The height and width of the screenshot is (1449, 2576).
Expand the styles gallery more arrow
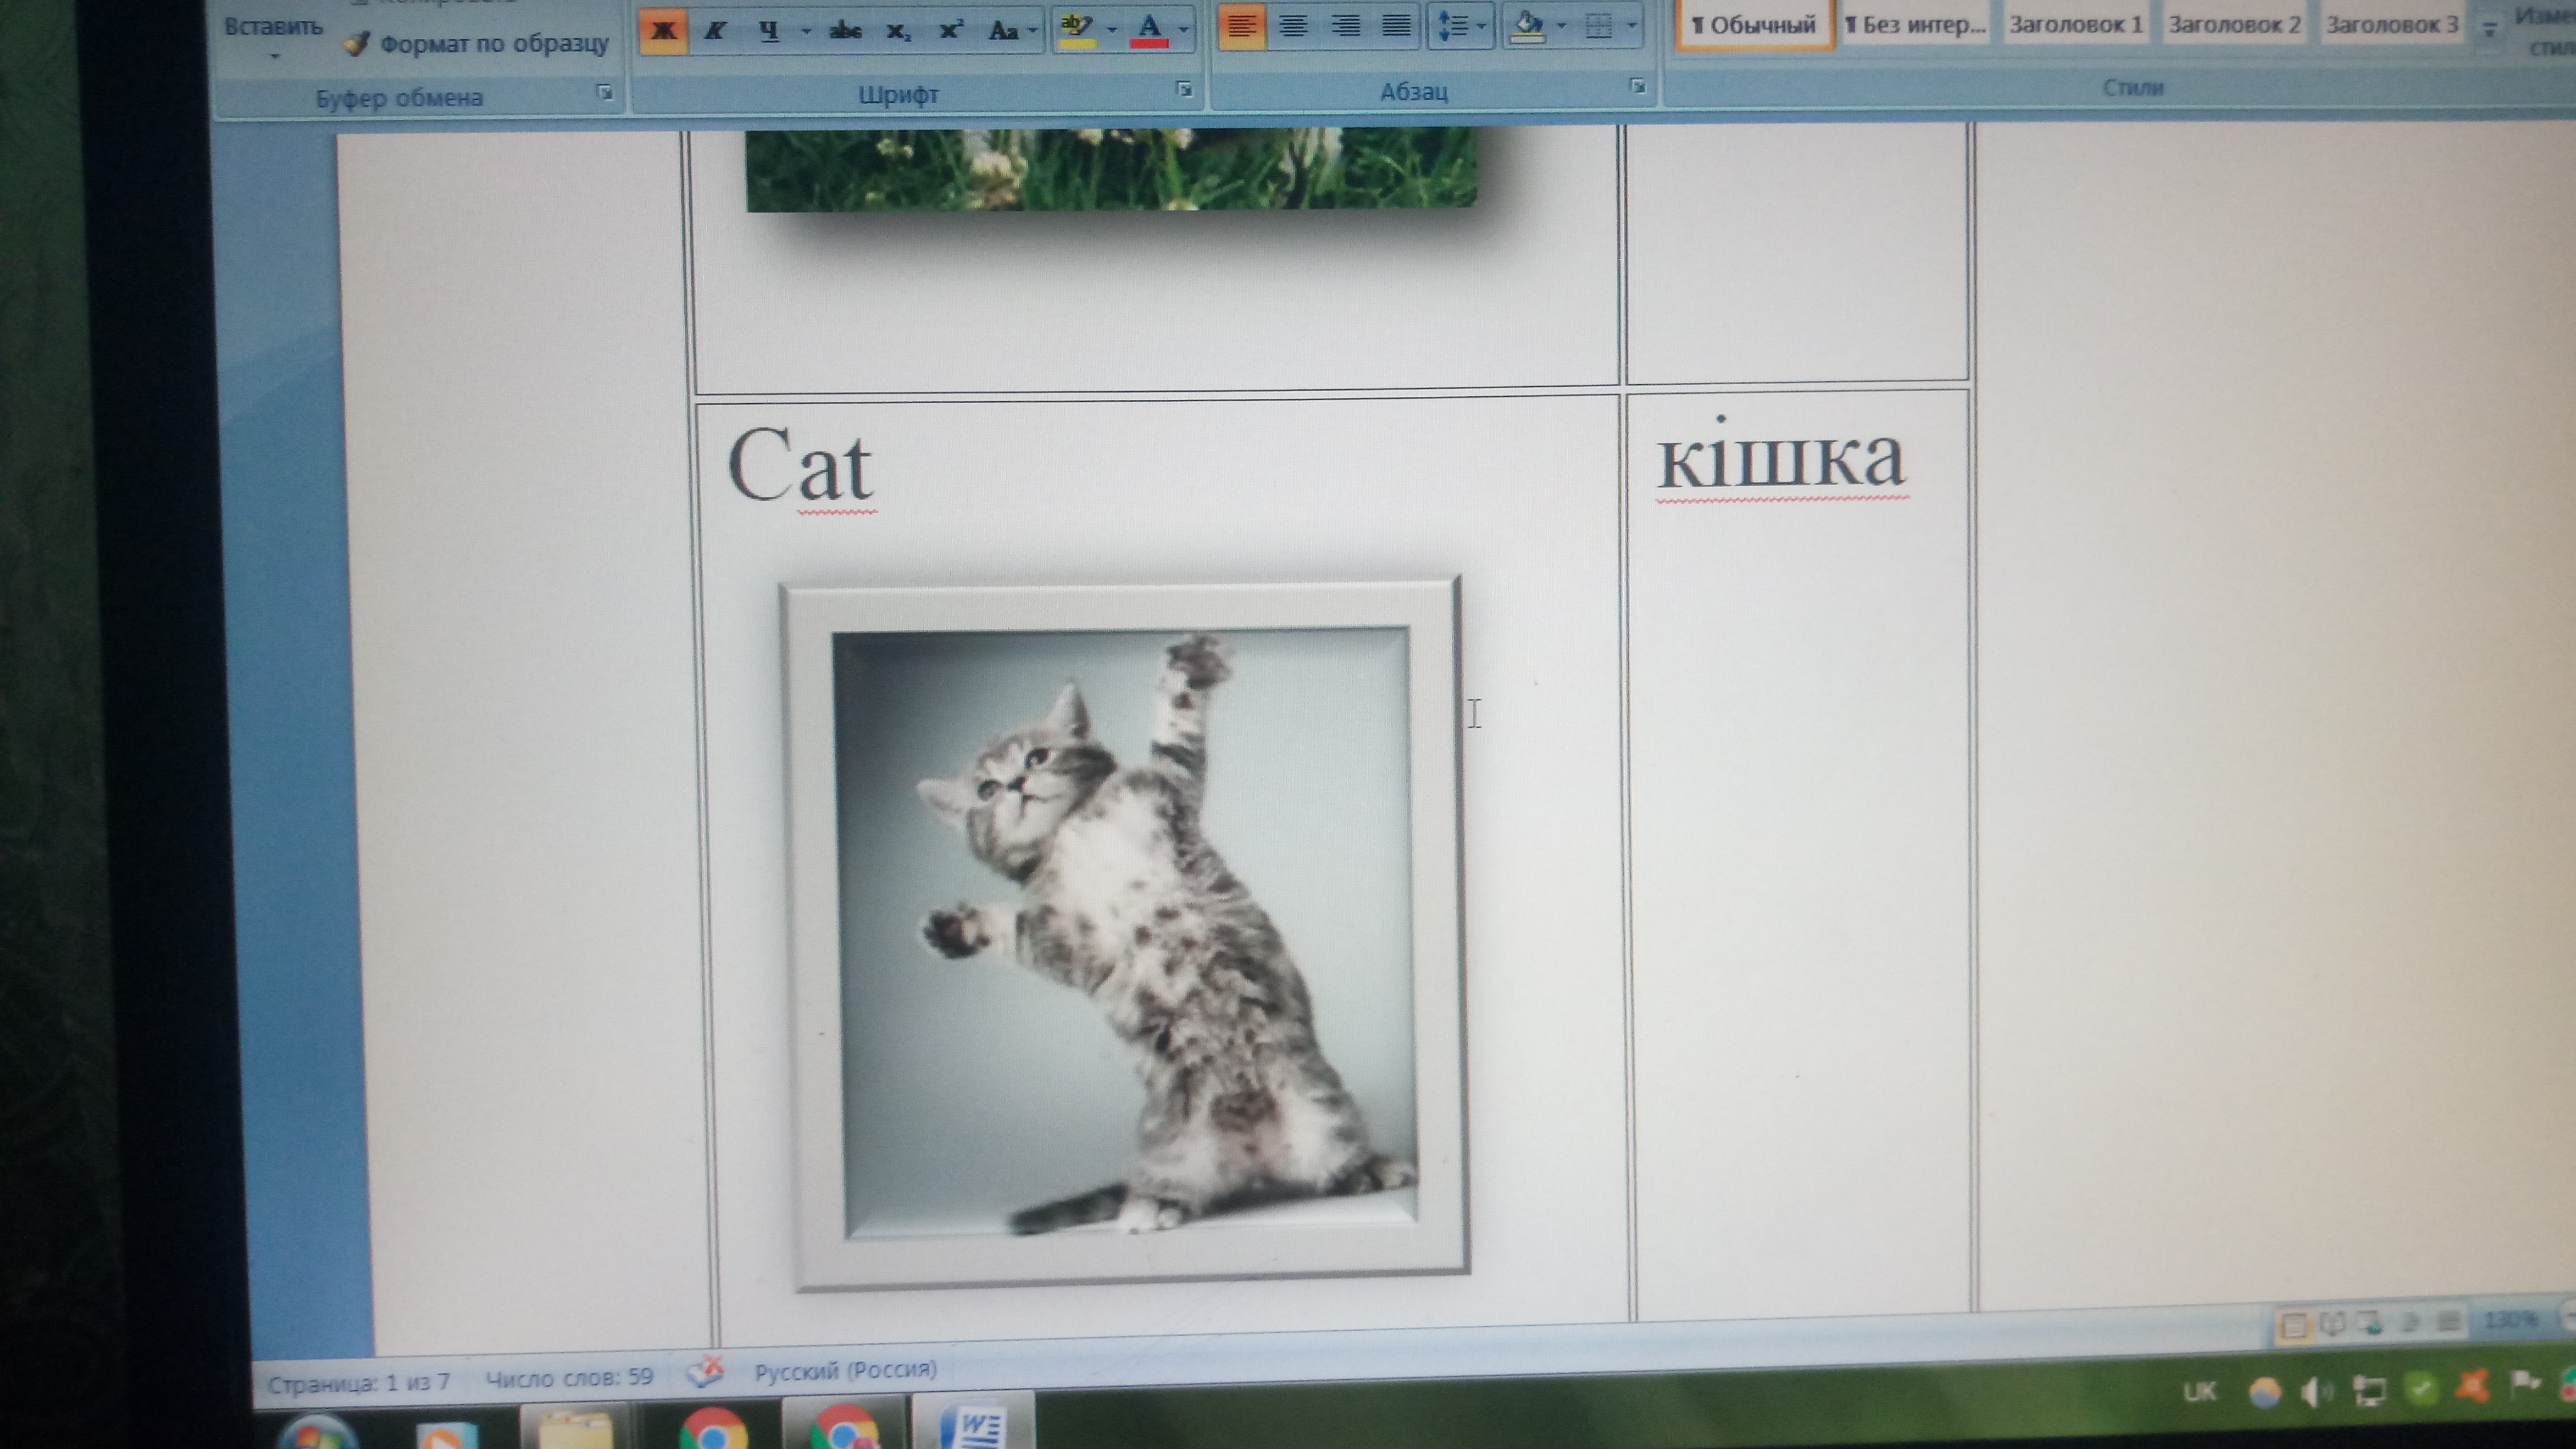(2490, 30)
